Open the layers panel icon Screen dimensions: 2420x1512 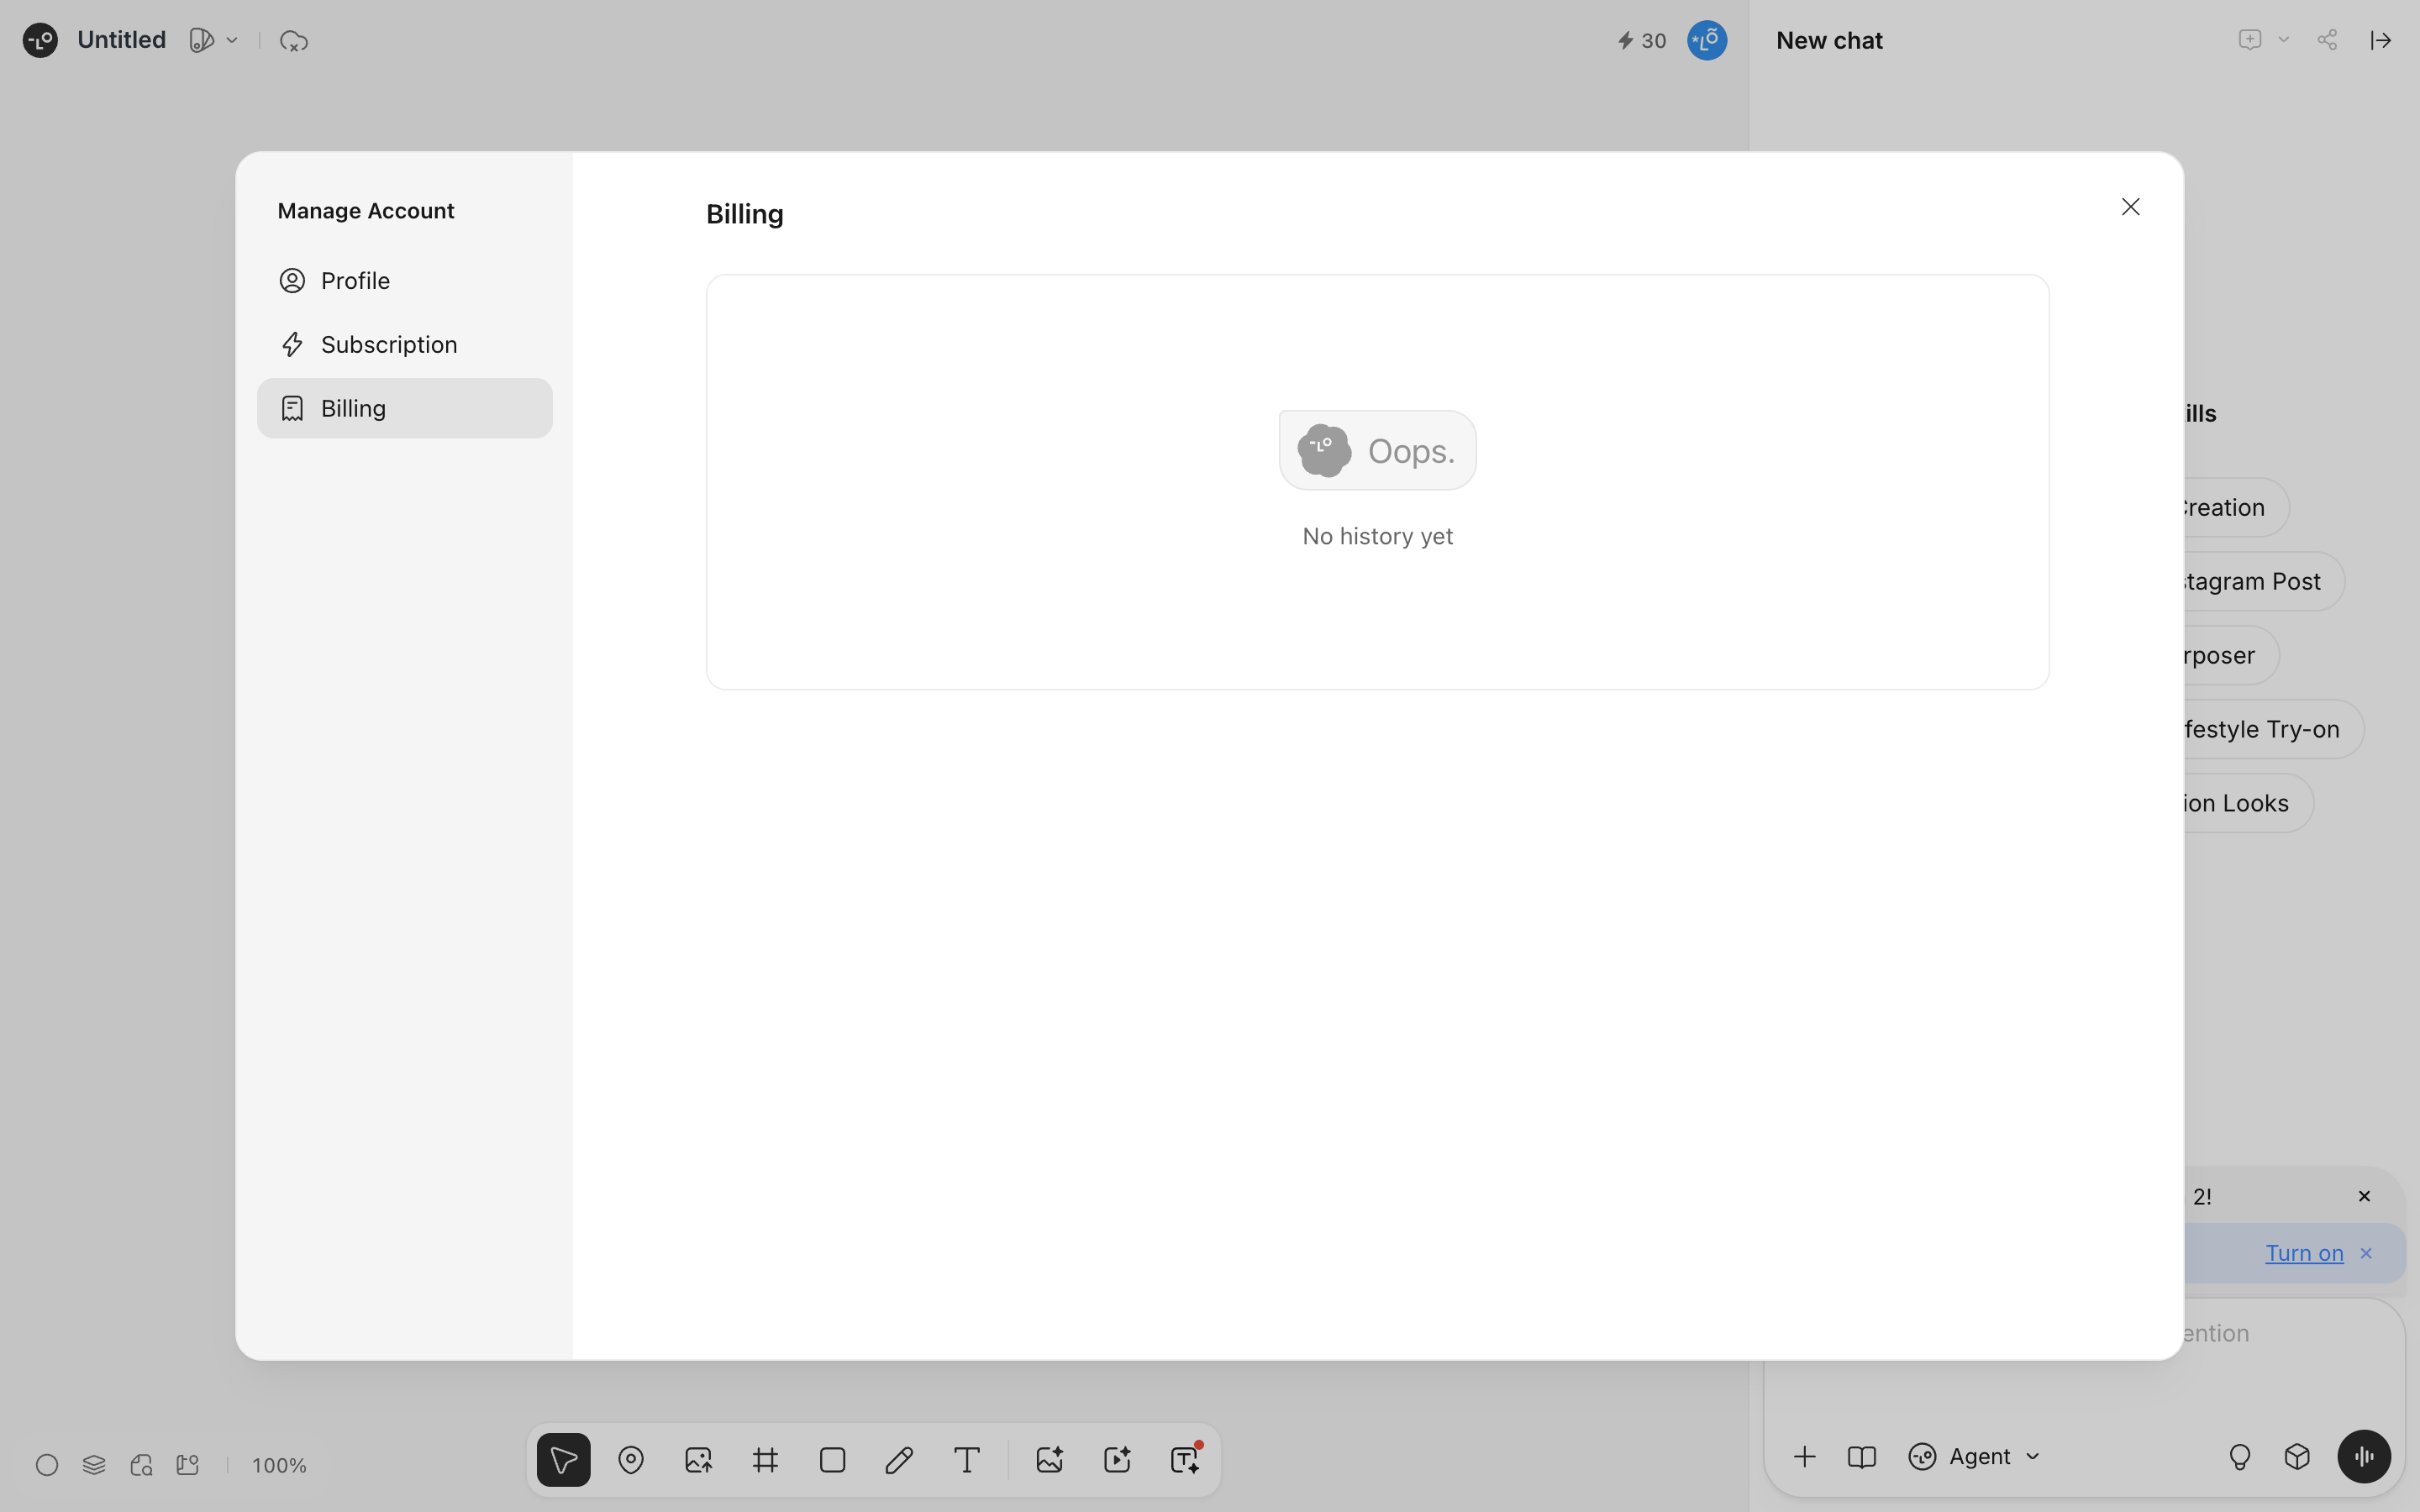pyautogui.click(x=94, y=1465)
